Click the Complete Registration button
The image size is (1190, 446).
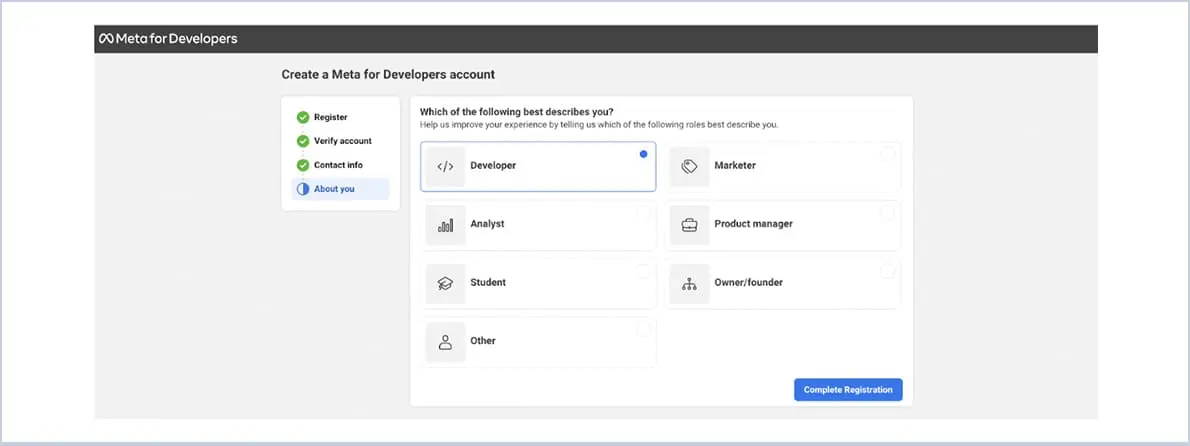tap(848, 390)
